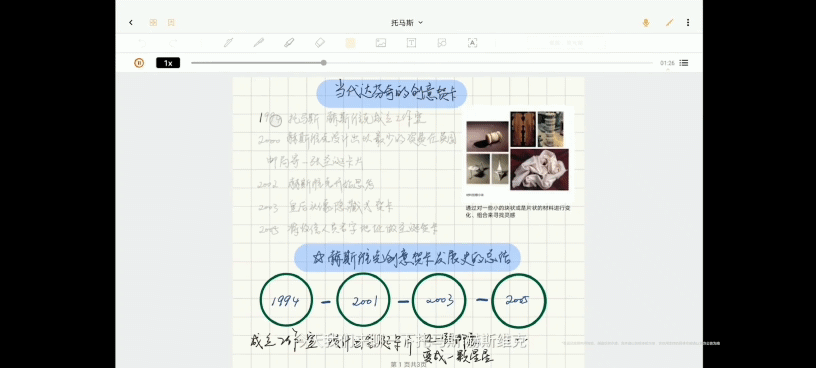This screenshot has height=368, width=816.
Task: Go back using the top-left arrow
Action: click(x=131, y=22)
